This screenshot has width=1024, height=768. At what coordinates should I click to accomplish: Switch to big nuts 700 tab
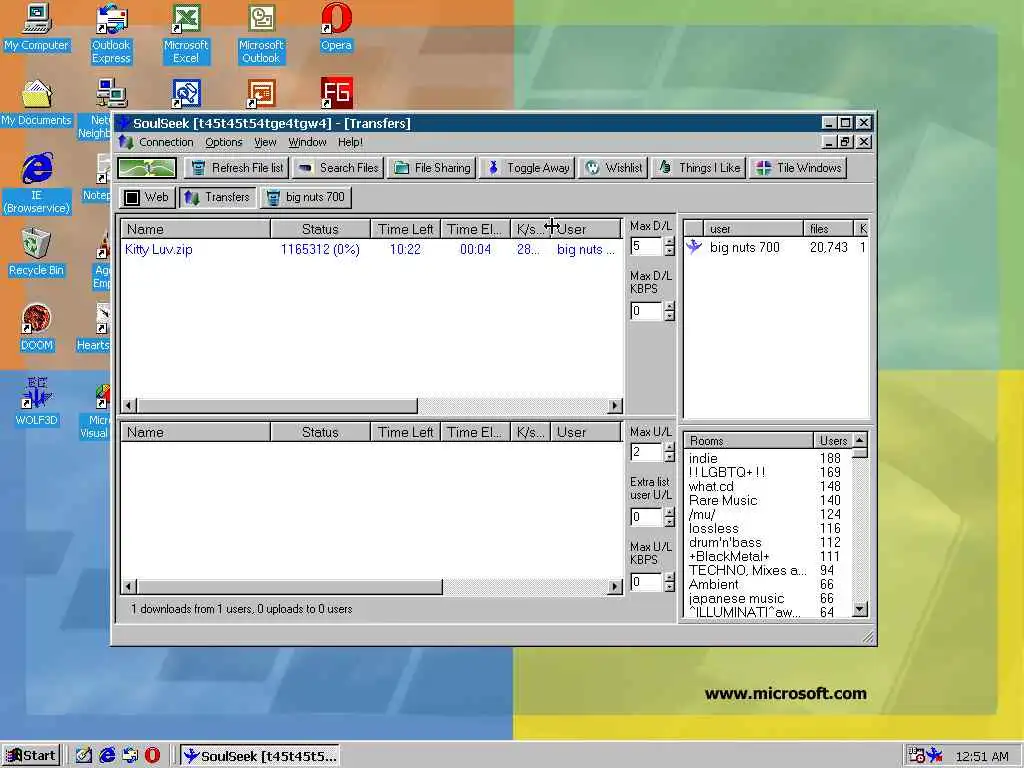tap(306, 197)
